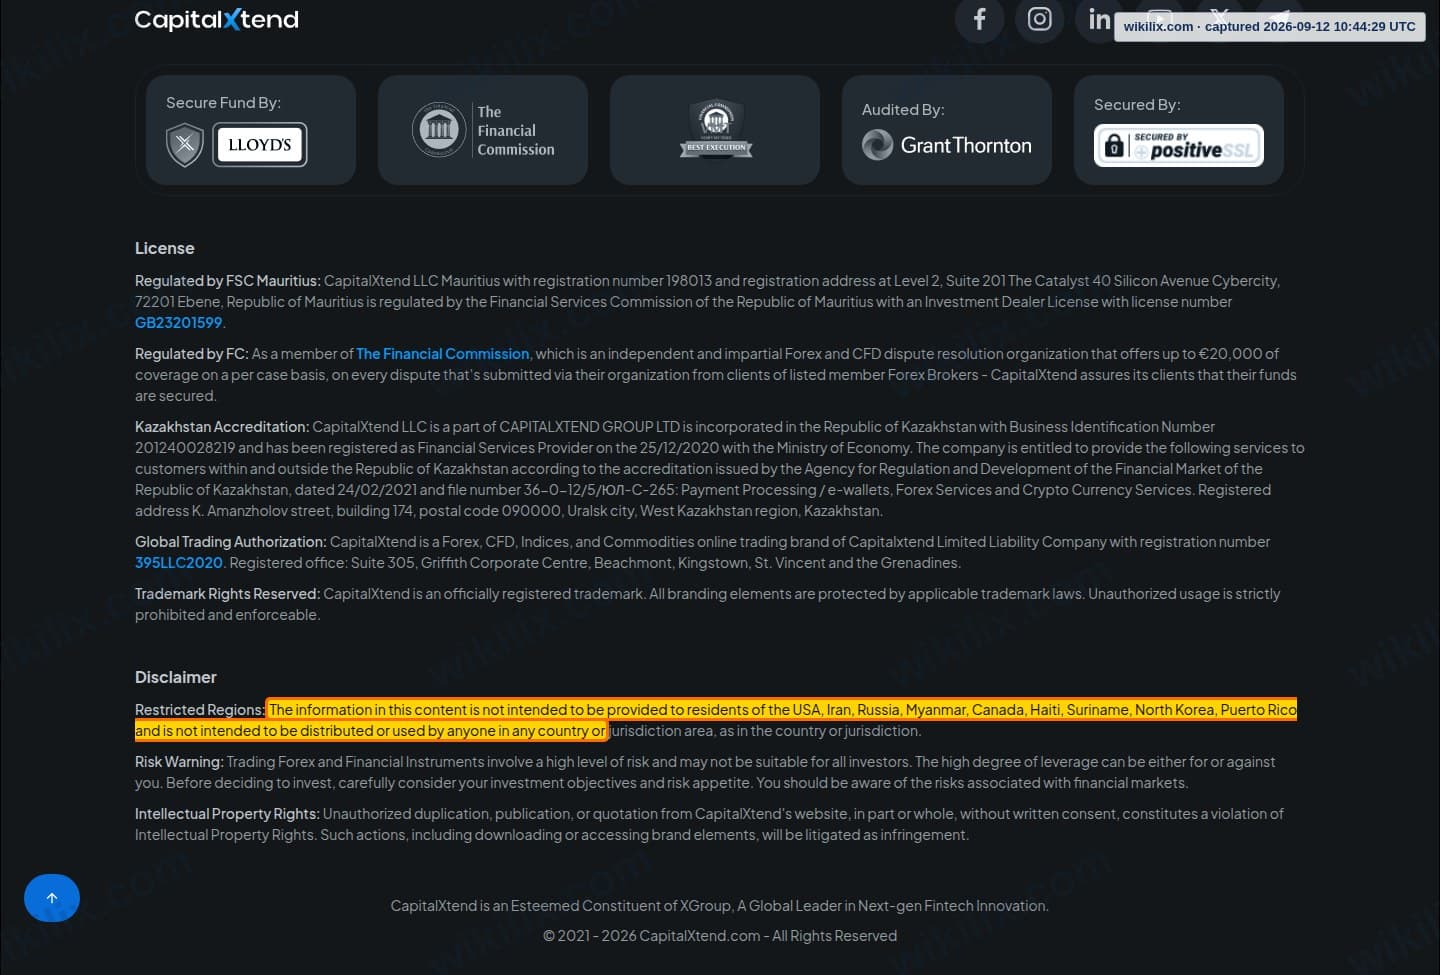This screenshot has height=975, width=1440.
Task: Click the PositiveSSL secured badge
Action: point(1179,145)
